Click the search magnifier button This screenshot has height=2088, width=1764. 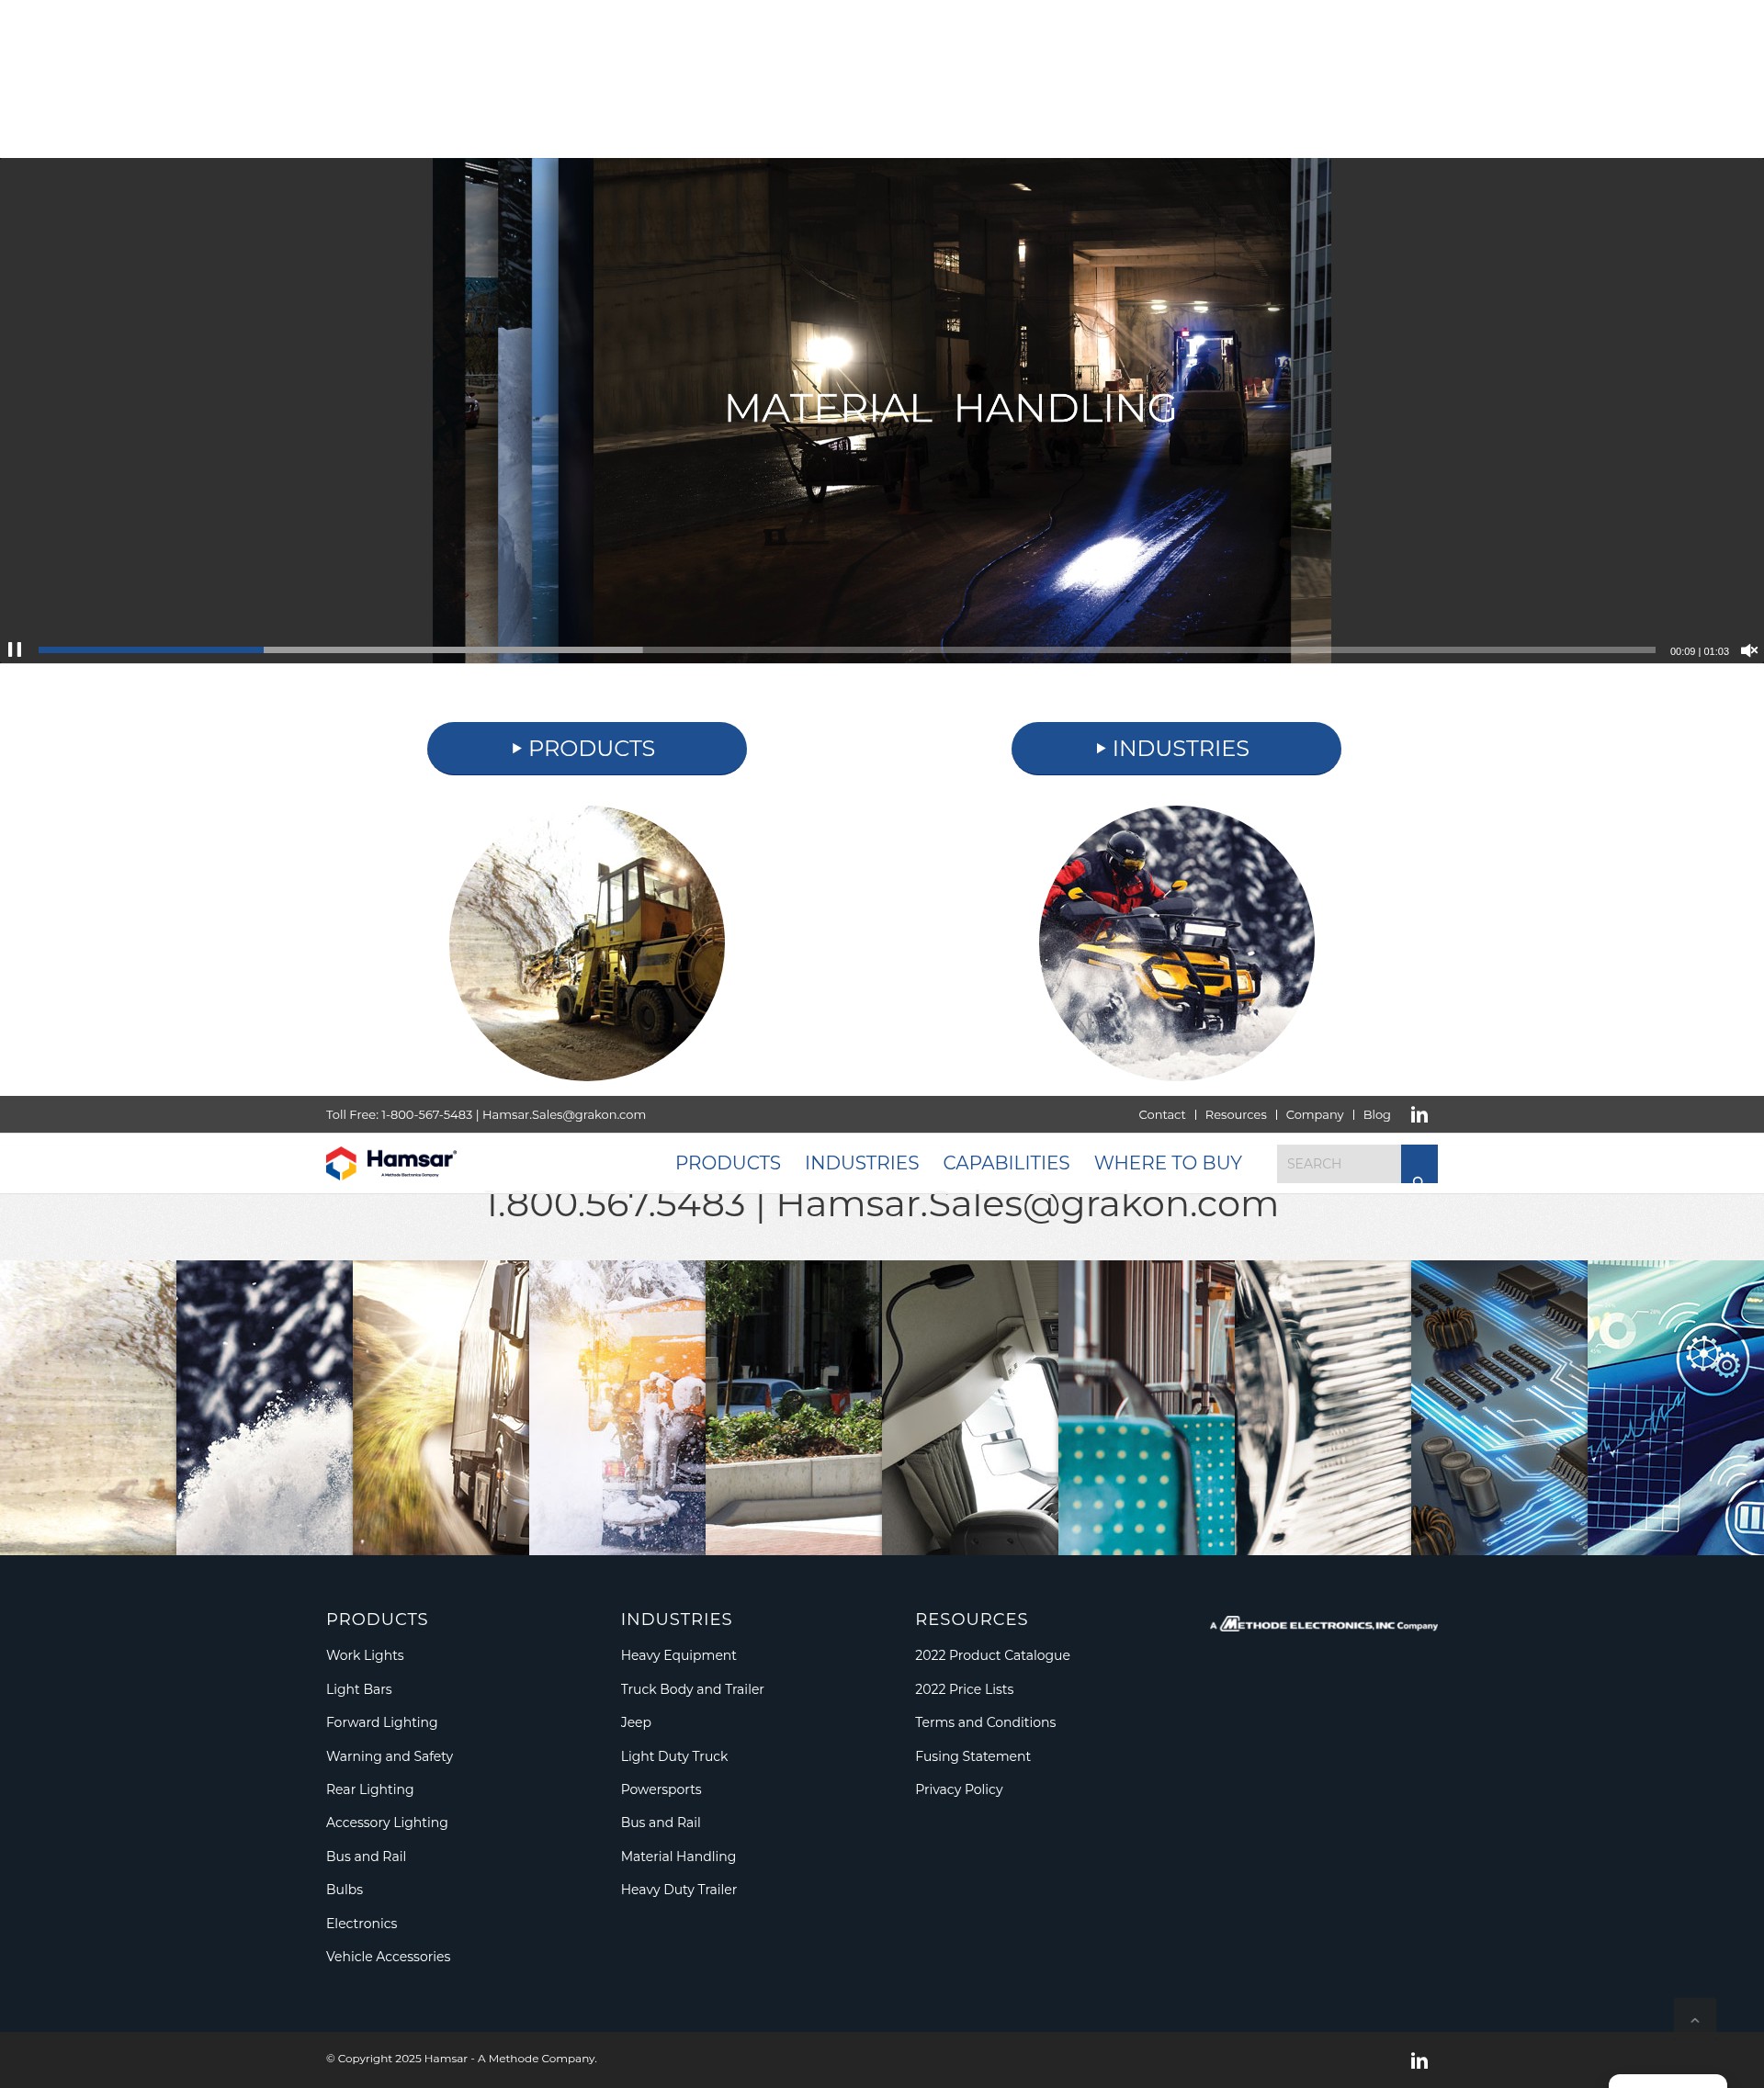(x=1419, y=1164)
